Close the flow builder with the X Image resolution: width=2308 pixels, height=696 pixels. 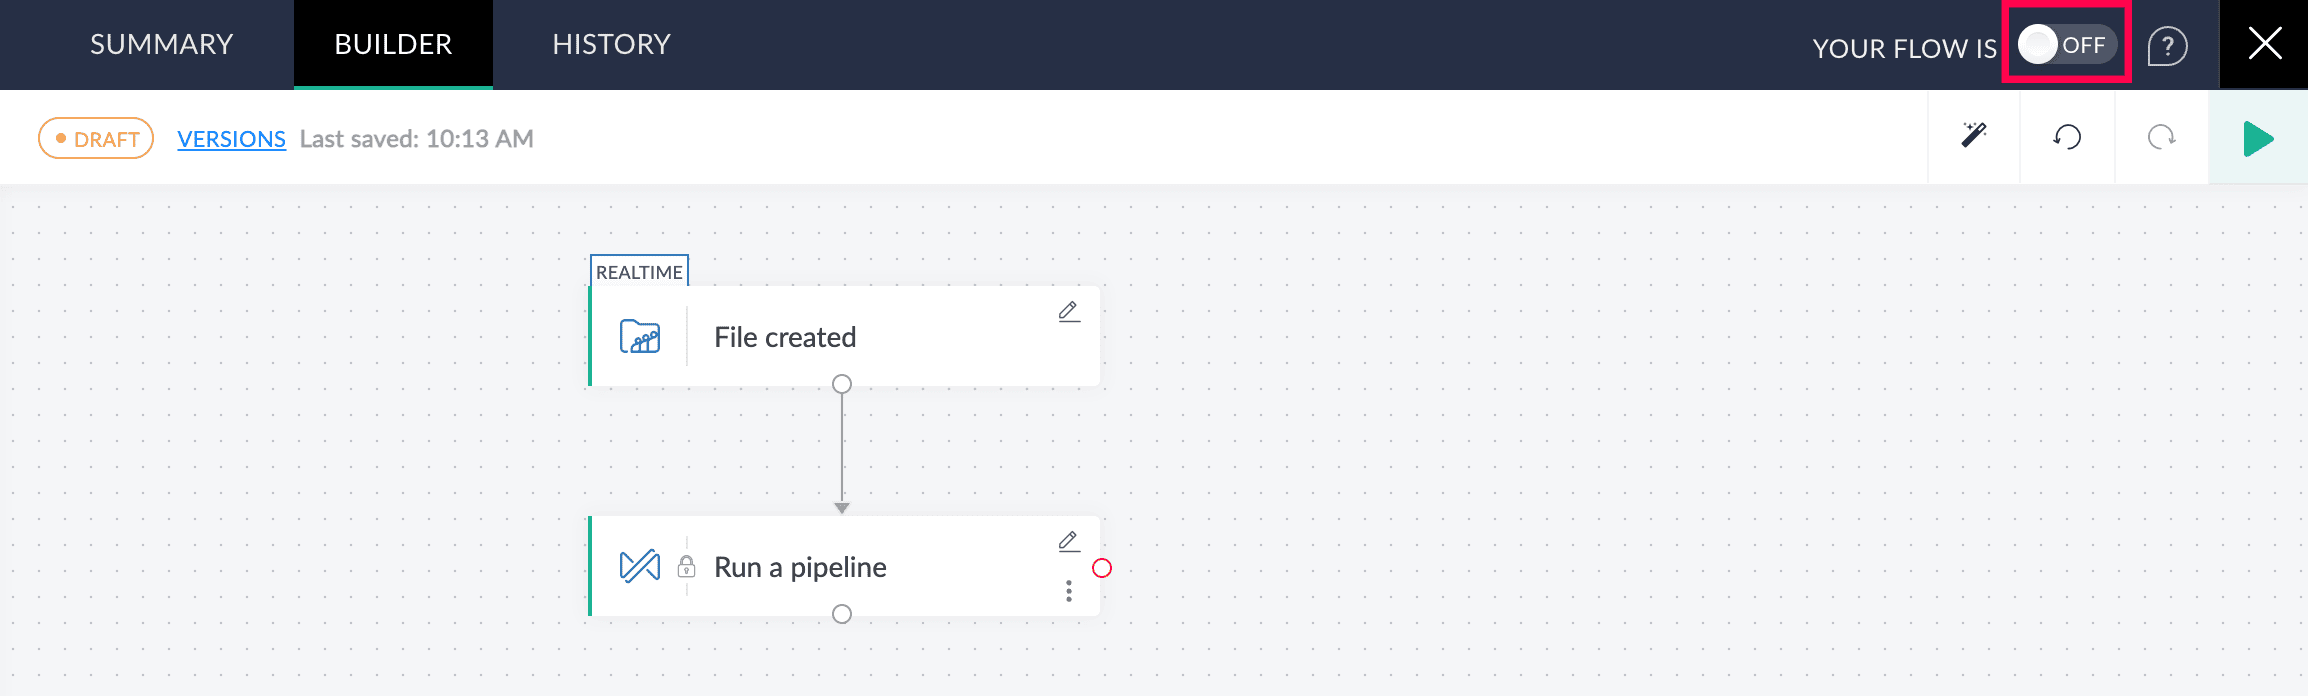[x=2264, y=44]
